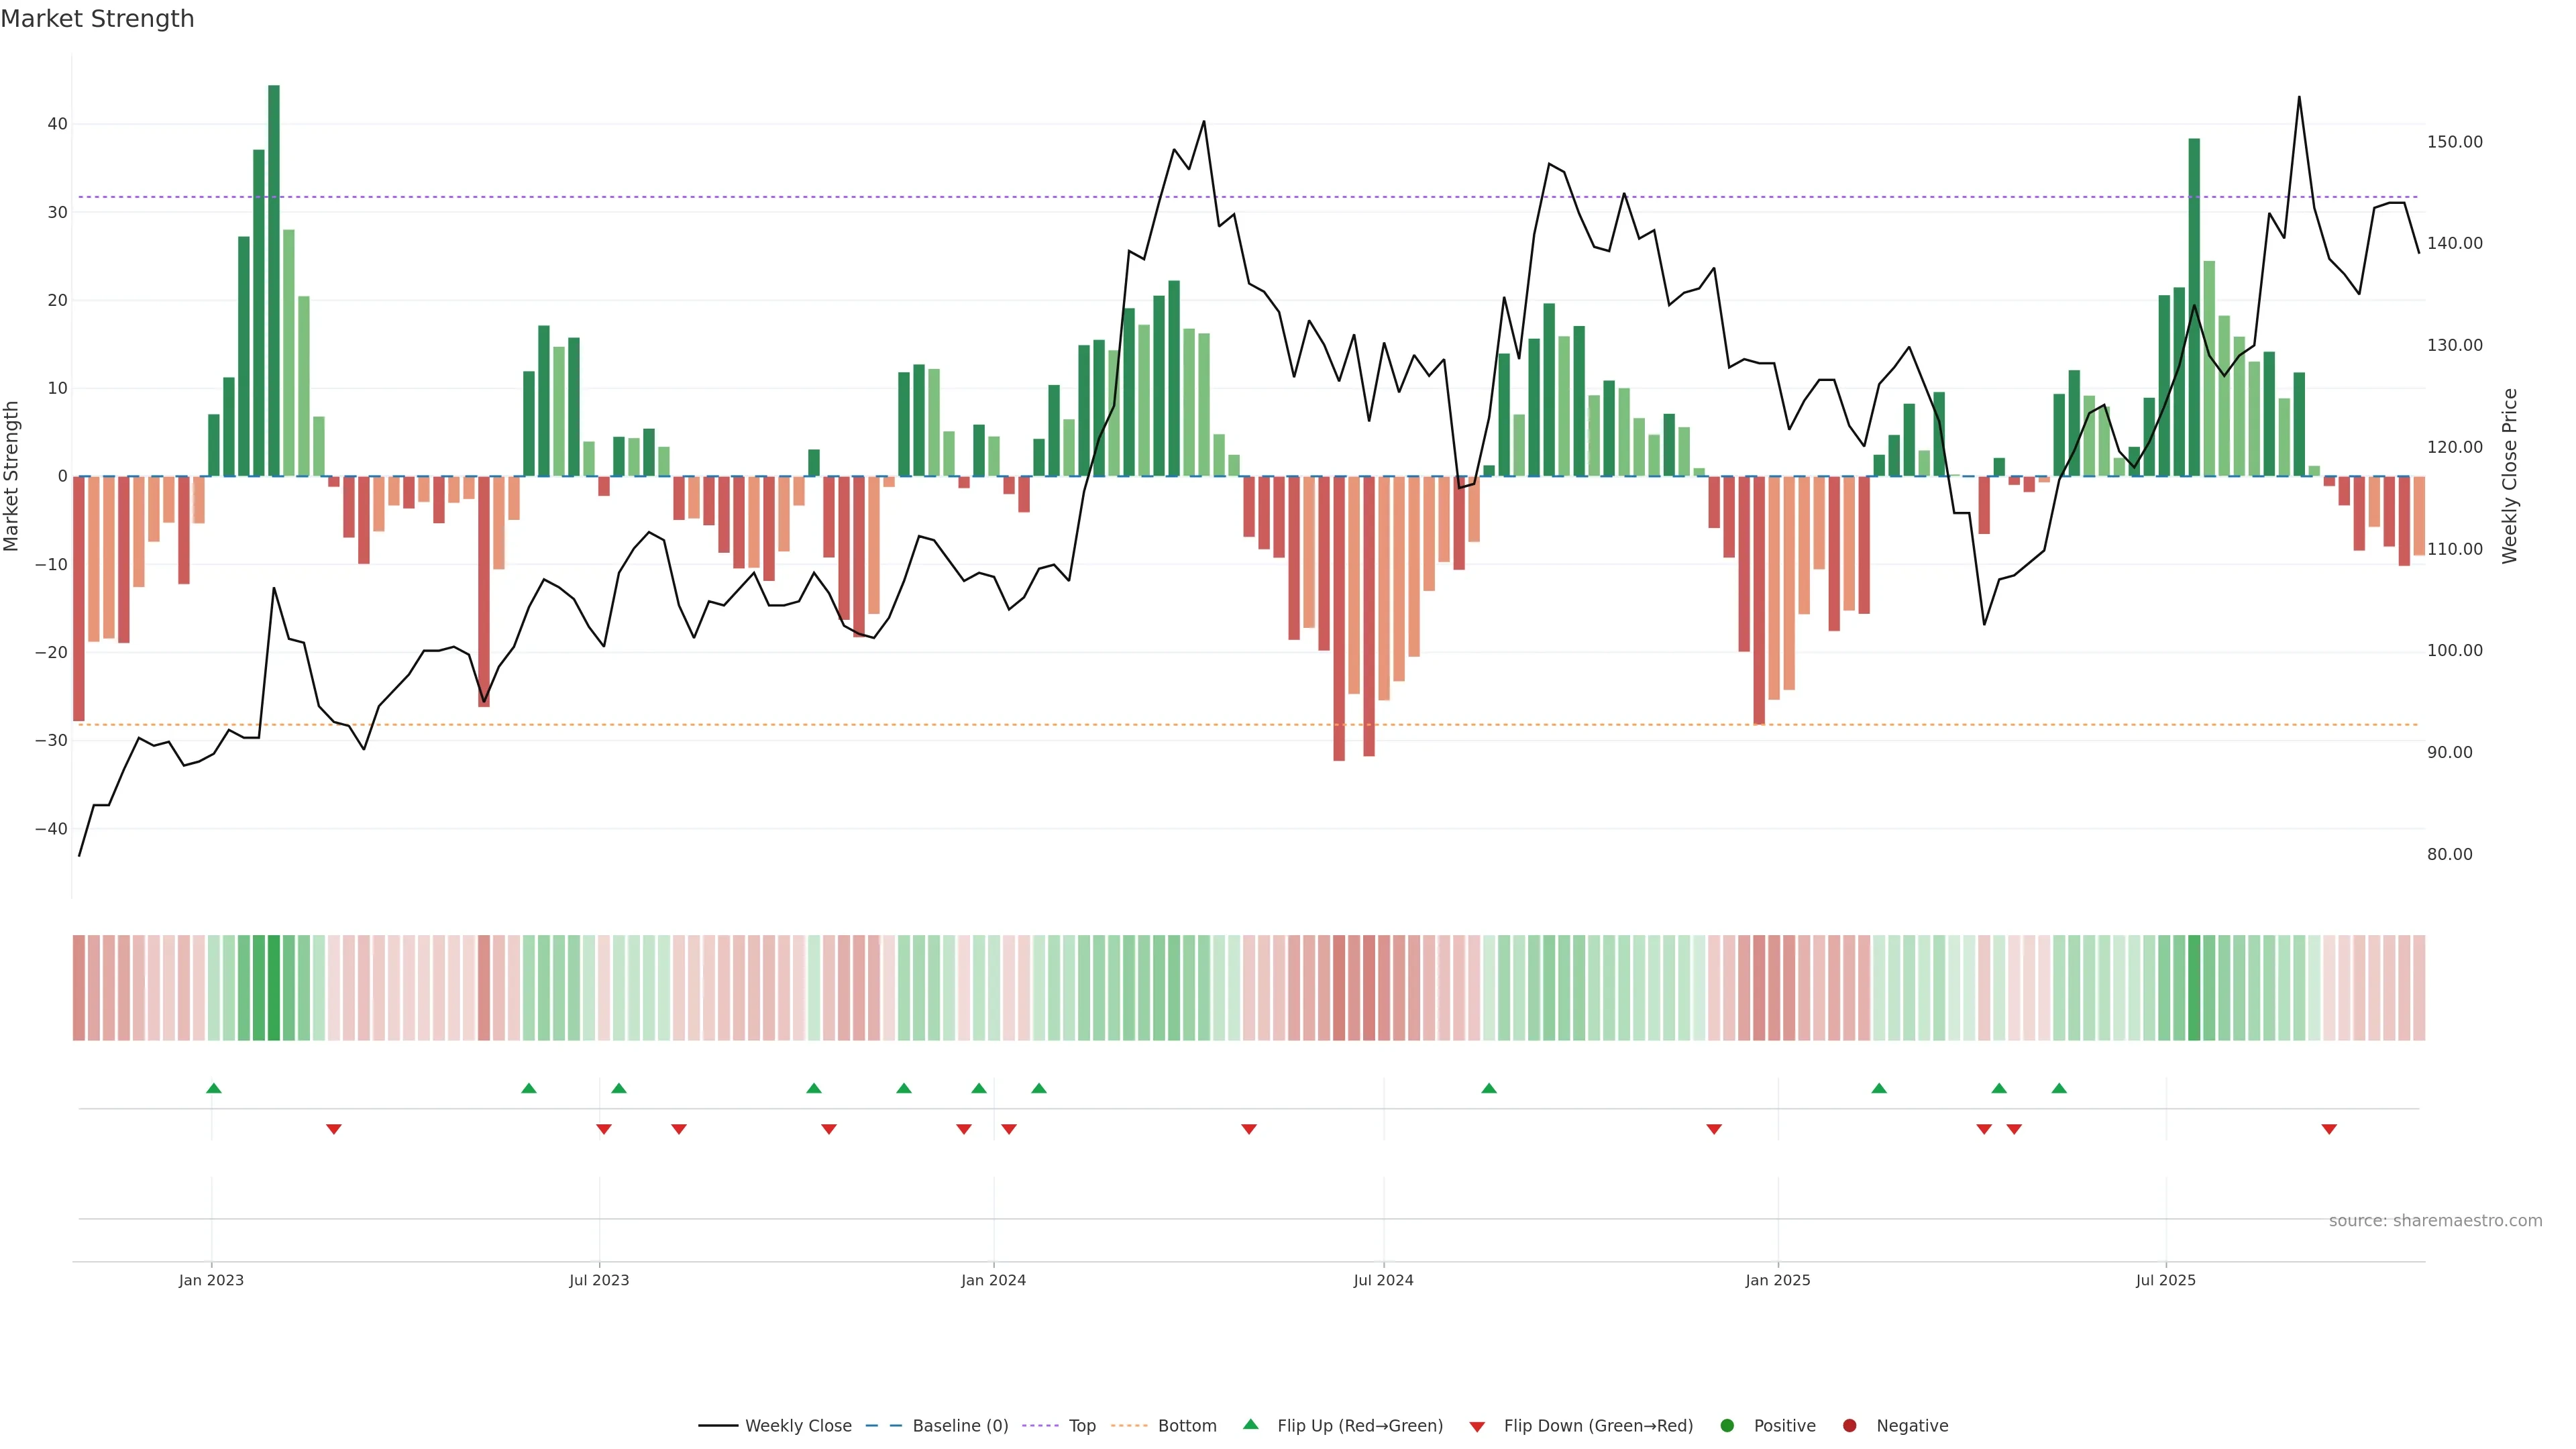Screen dimensions: 2576x1449
Task: Click the source: sharemaestro.com text
Action: tap(2435, 1221)
